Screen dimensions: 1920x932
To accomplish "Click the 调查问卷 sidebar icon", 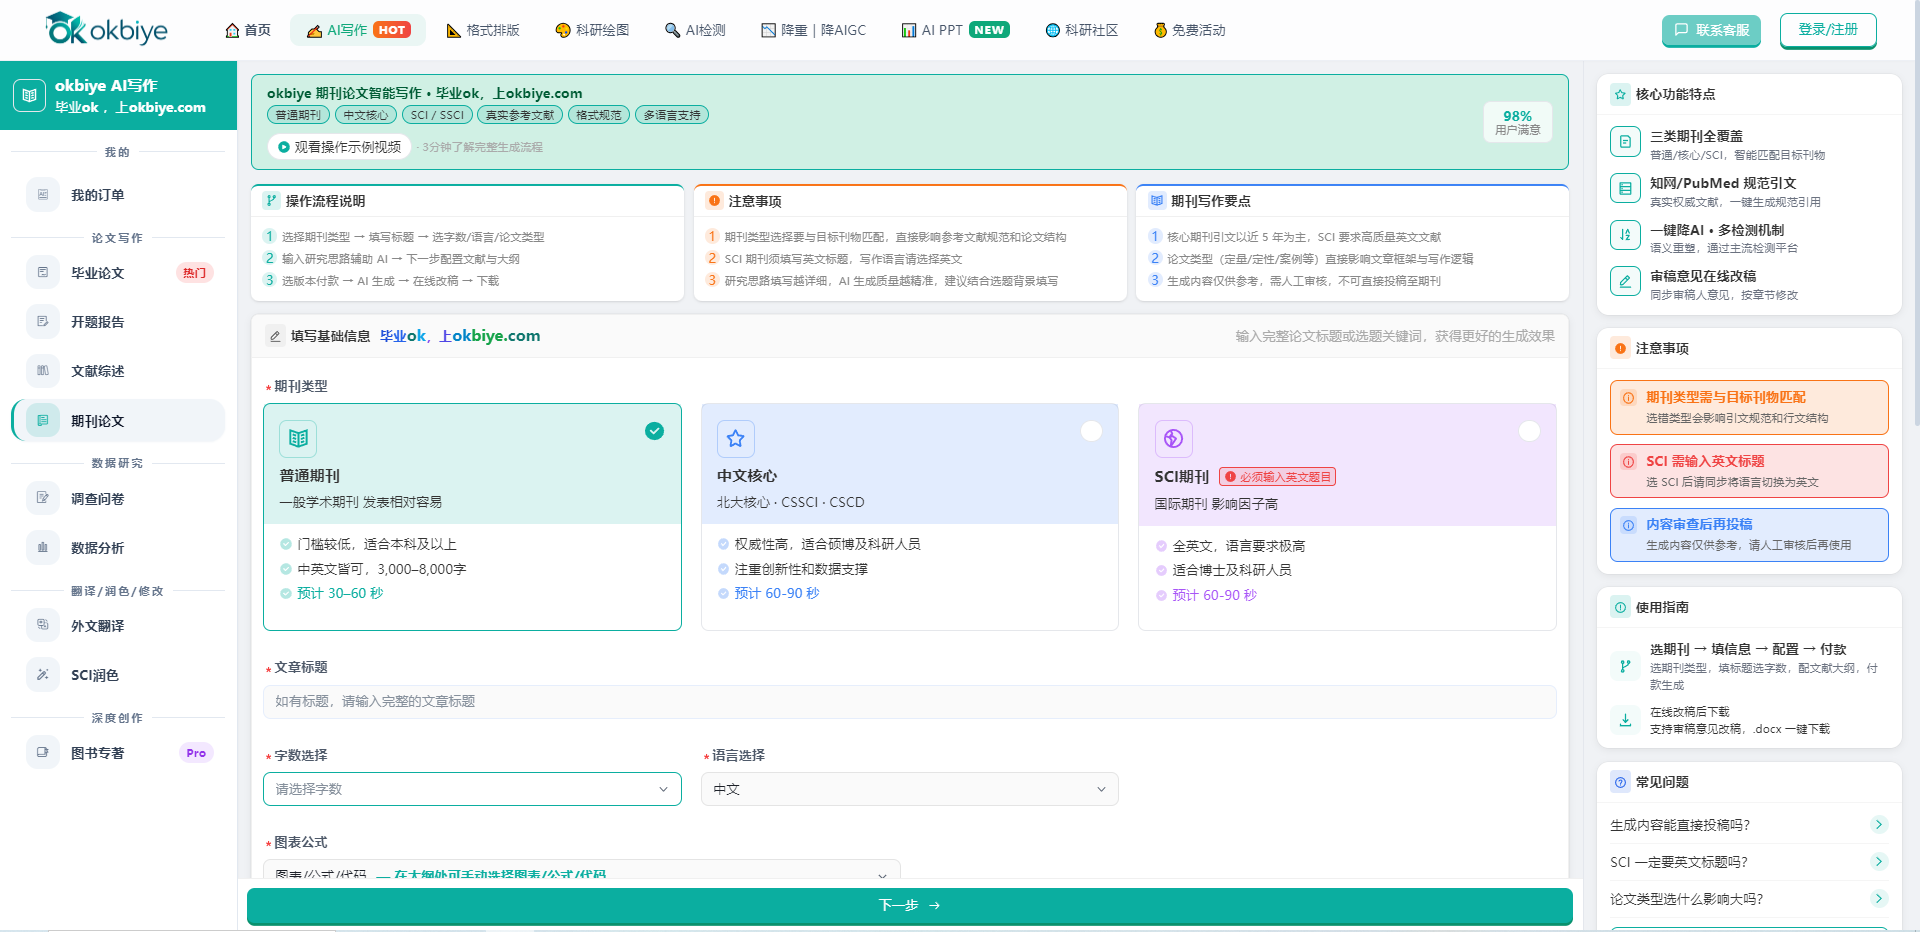I will [43, 499].
